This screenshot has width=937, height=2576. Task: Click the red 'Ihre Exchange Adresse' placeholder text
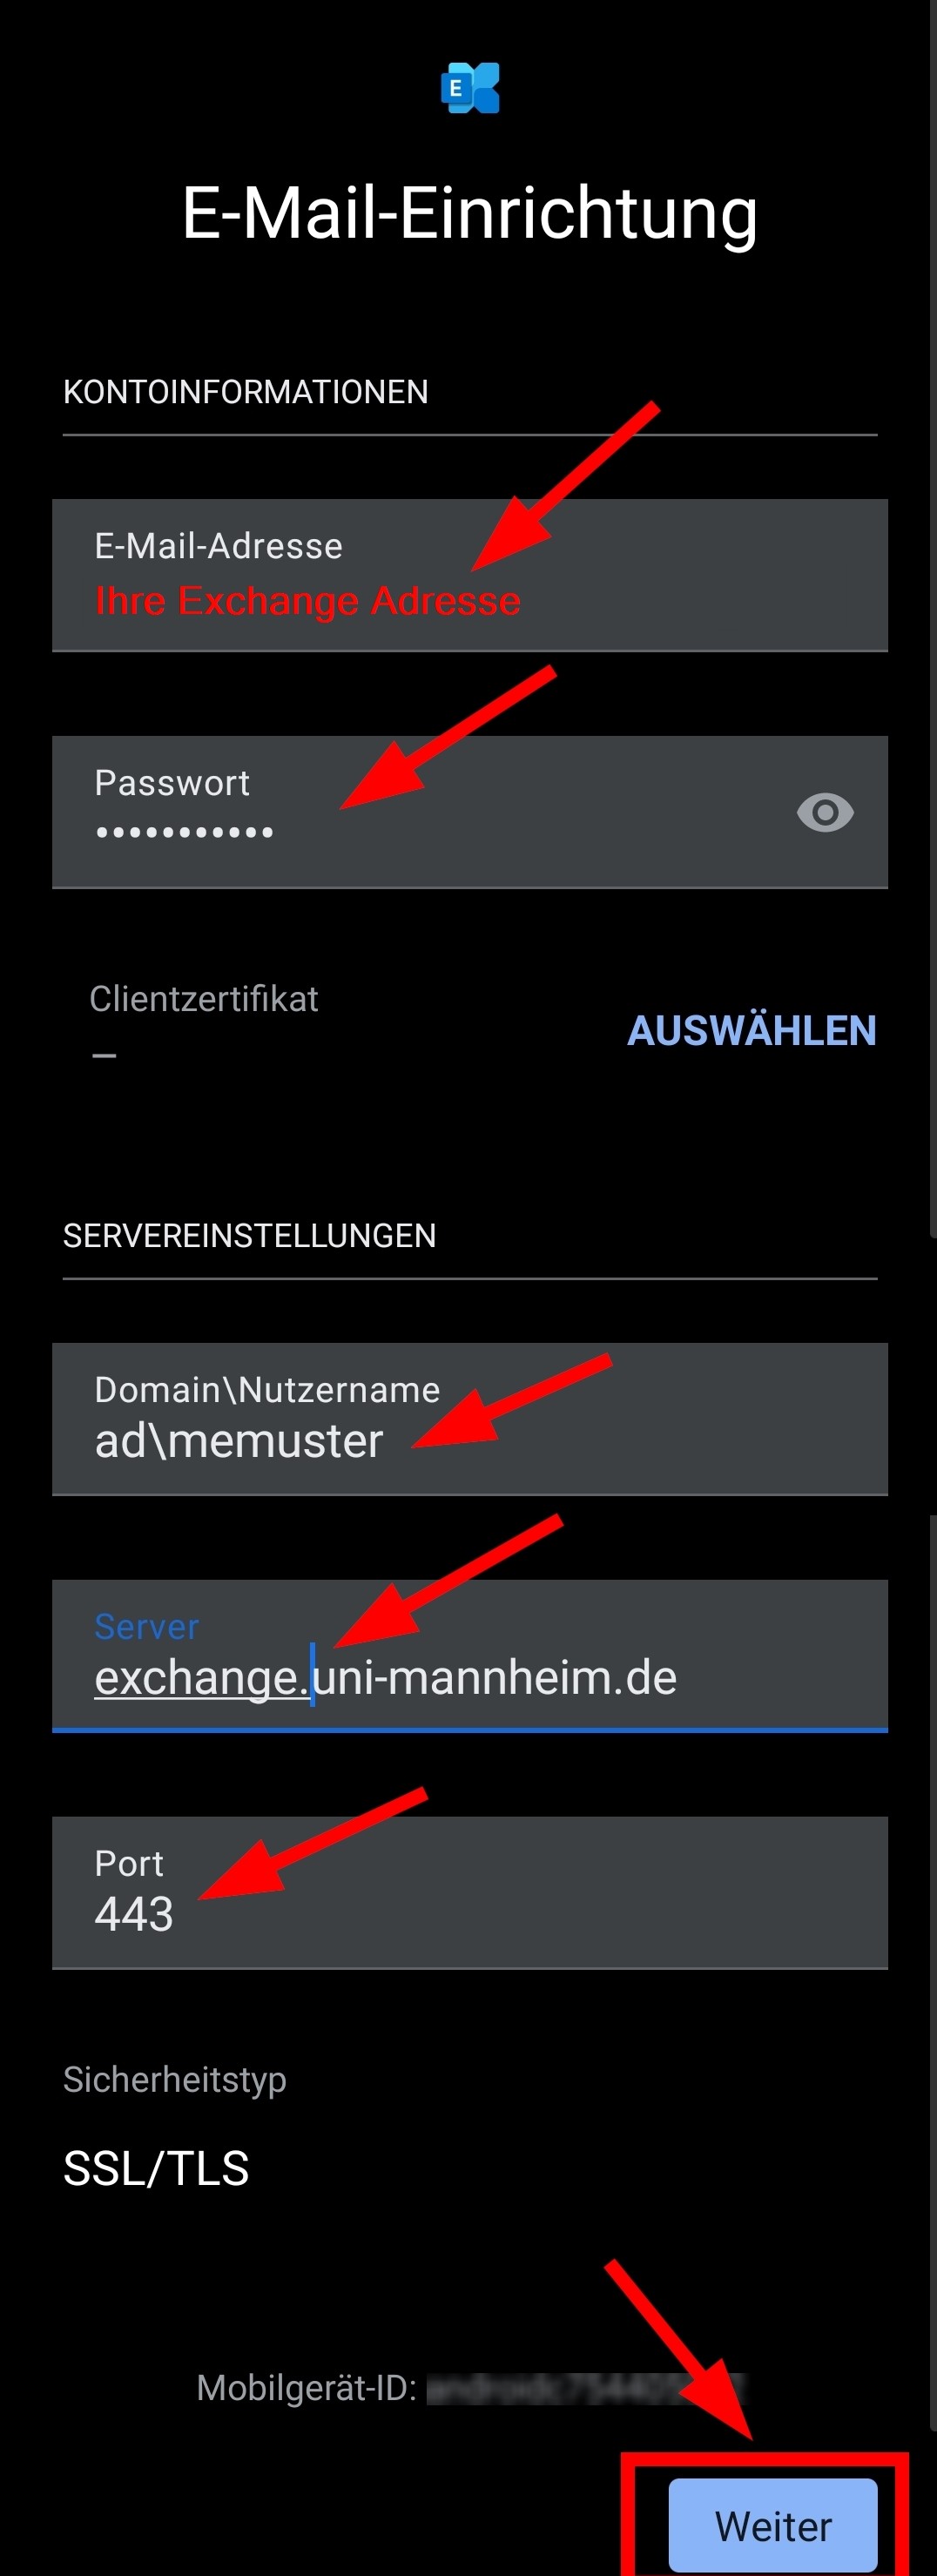(x=307, y=600)
